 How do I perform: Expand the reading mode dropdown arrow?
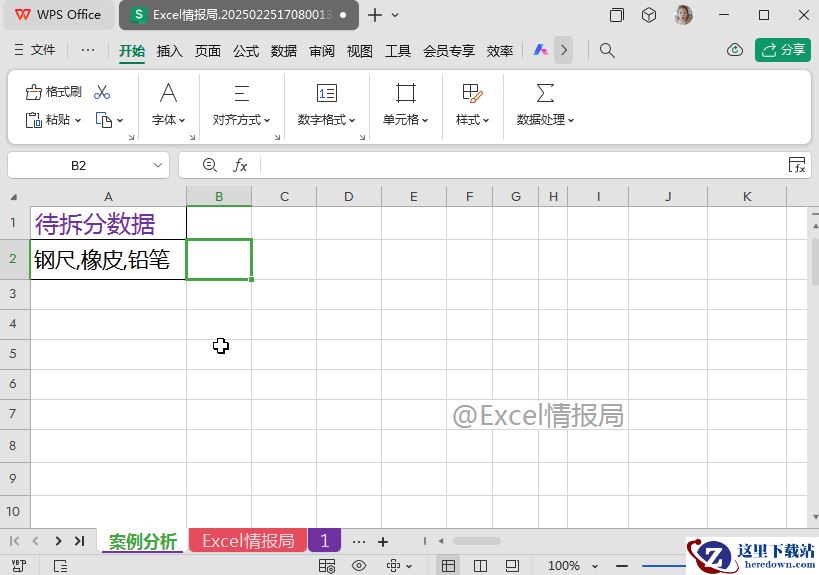click(x=409, y=566)
